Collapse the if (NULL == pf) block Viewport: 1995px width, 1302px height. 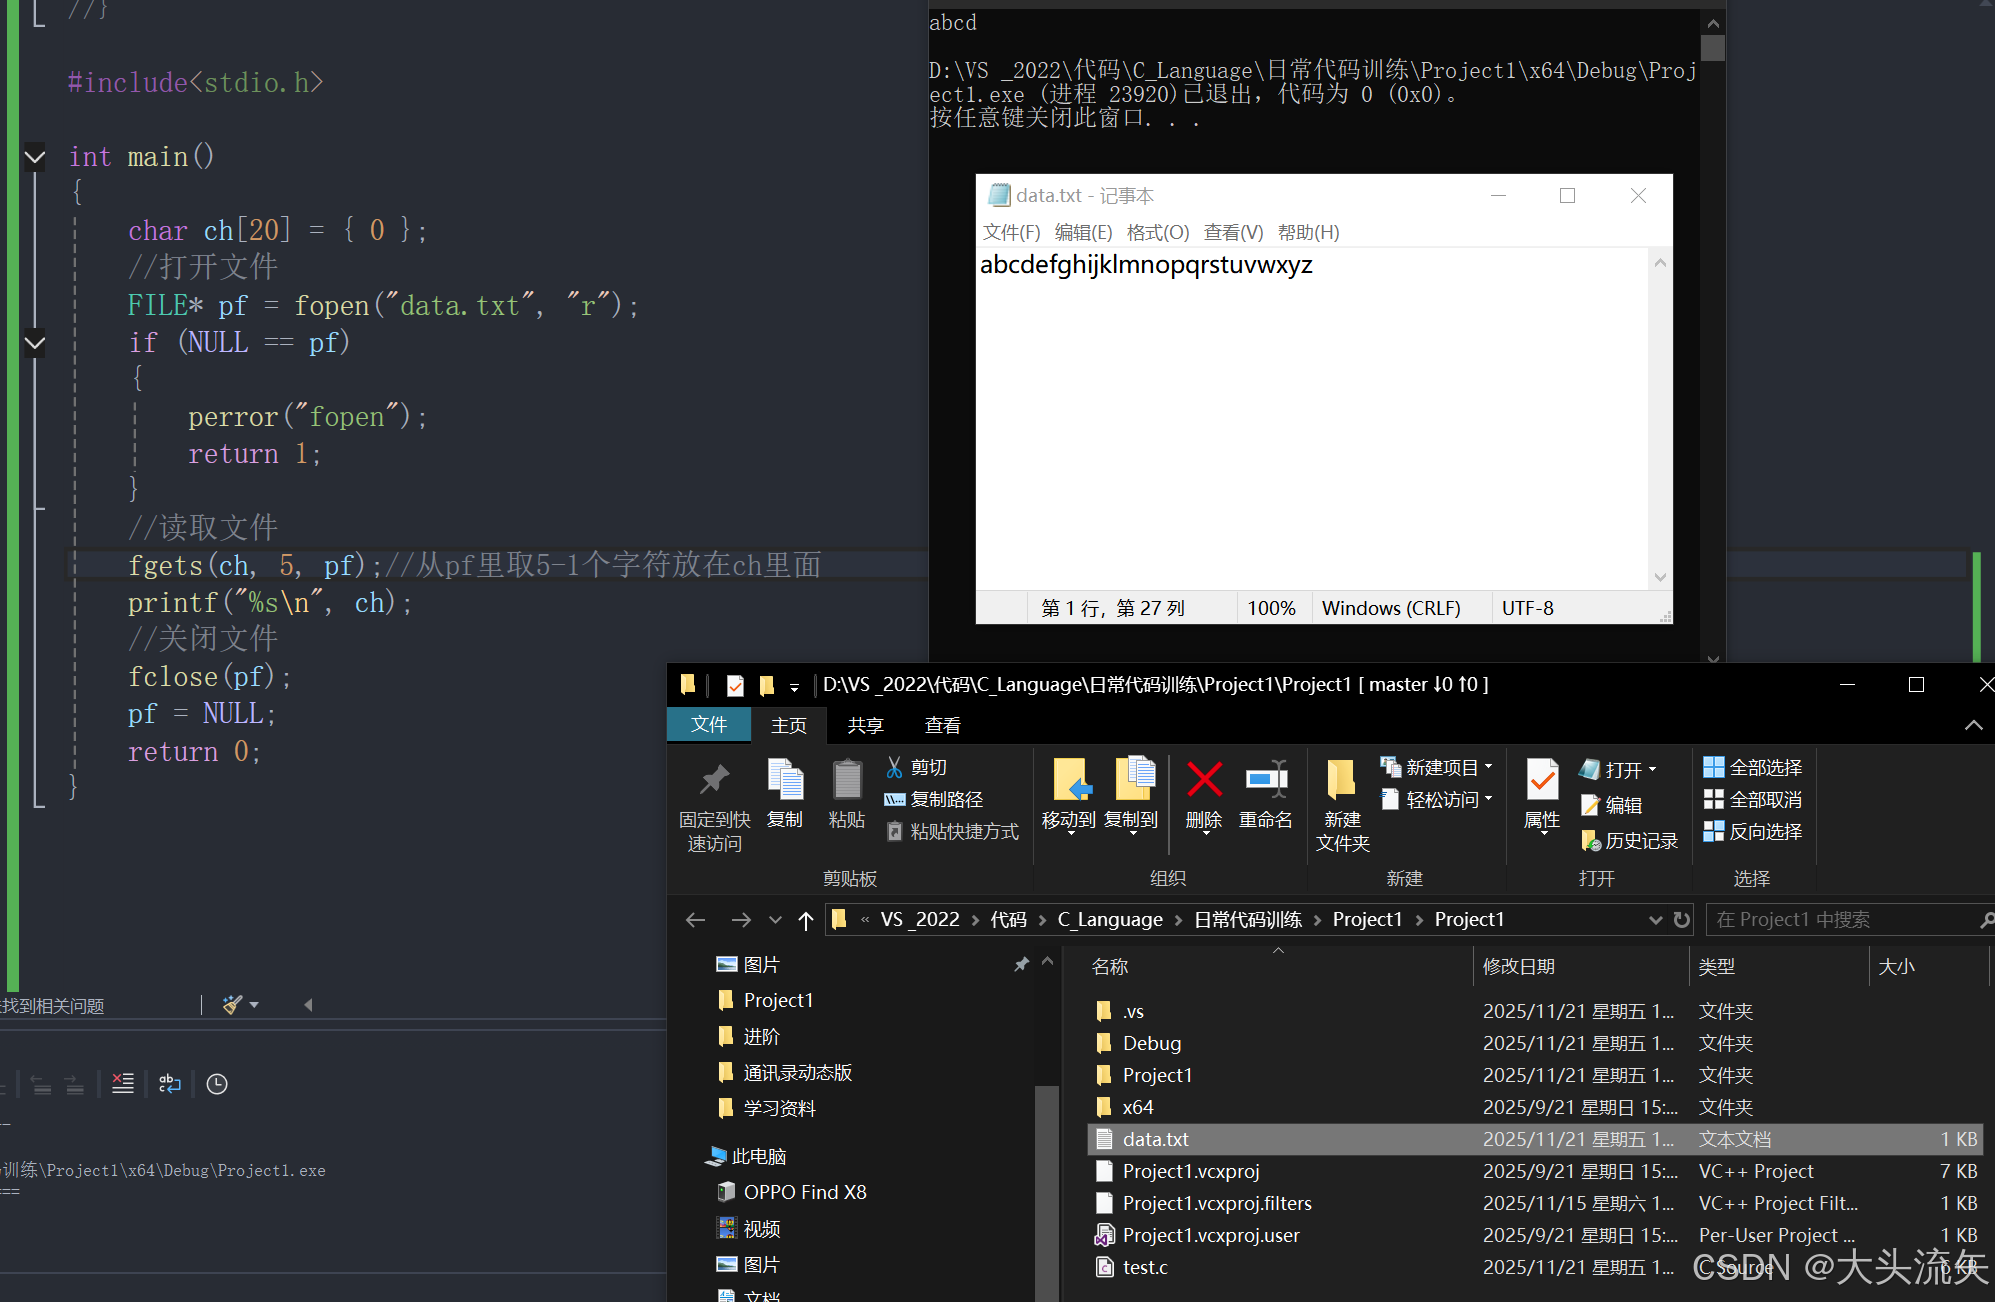(x=35, y=343)
